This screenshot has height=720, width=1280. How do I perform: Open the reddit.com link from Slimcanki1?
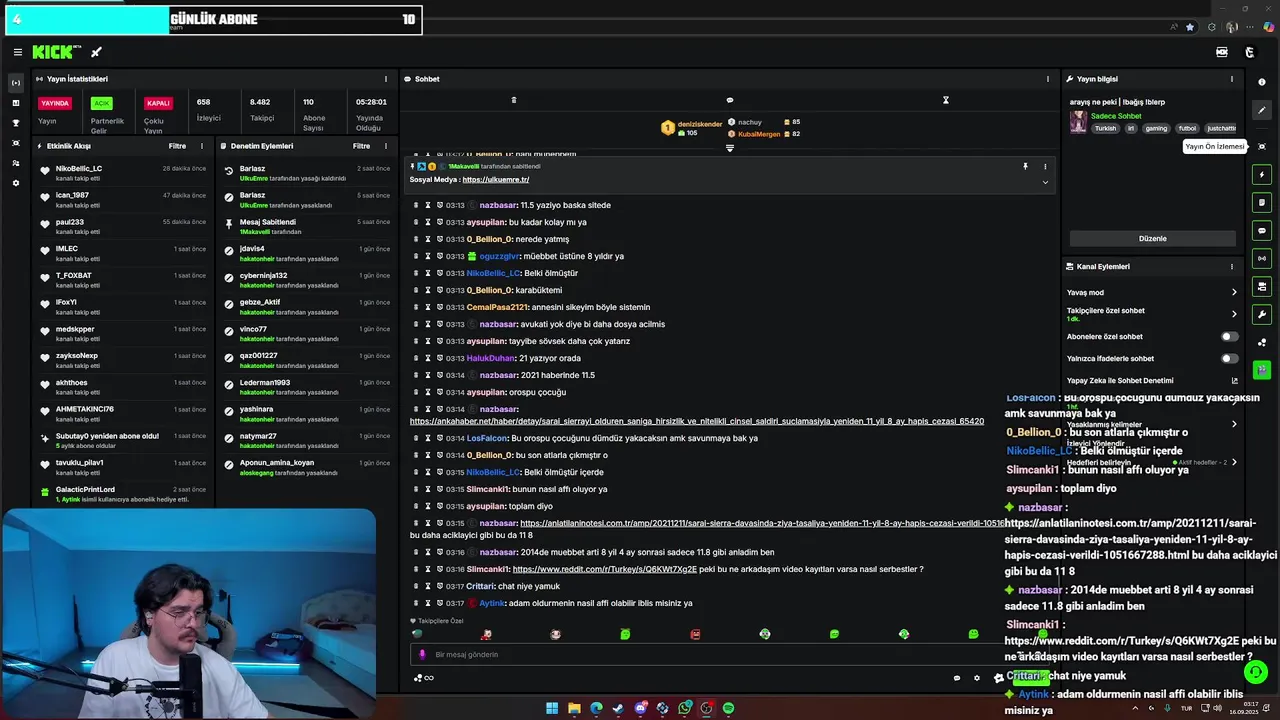click(604, 569)
